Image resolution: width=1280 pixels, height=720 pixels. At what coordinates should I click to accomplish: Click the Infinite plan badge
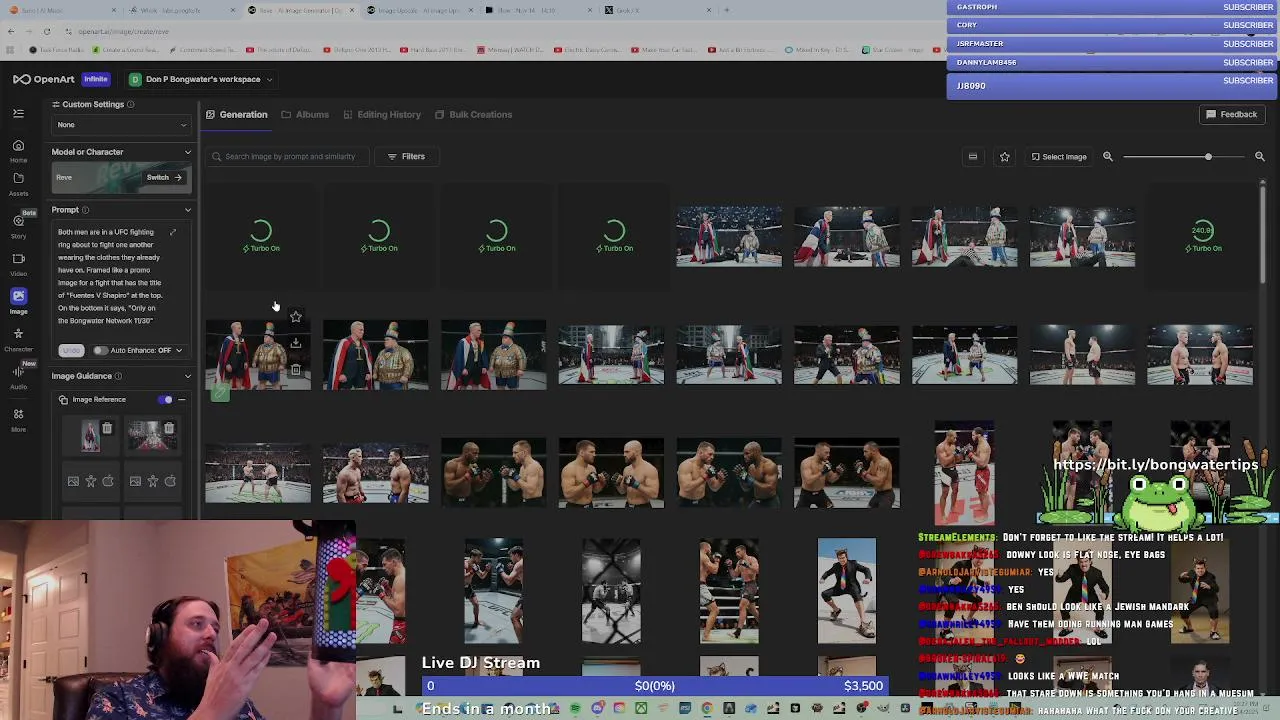[95, 79]
